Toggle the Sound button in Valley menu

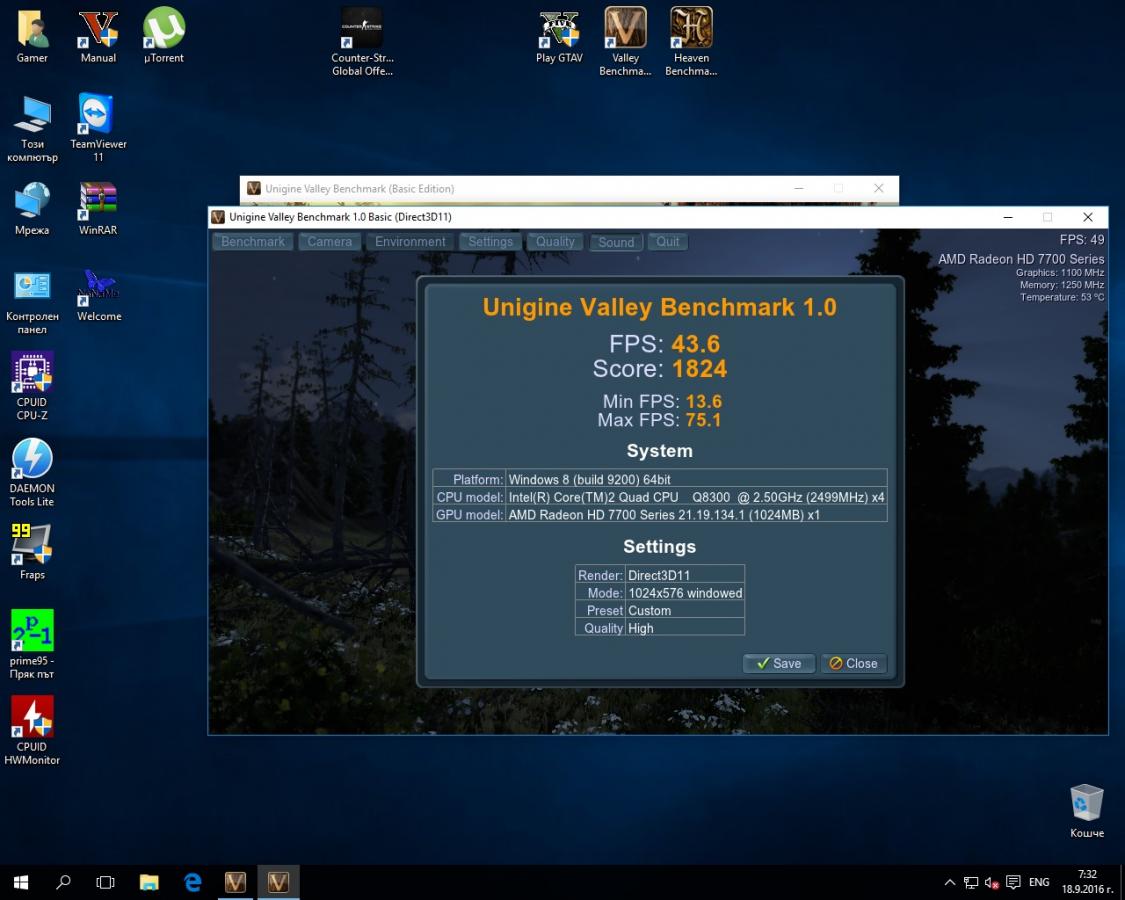[616, 242]
